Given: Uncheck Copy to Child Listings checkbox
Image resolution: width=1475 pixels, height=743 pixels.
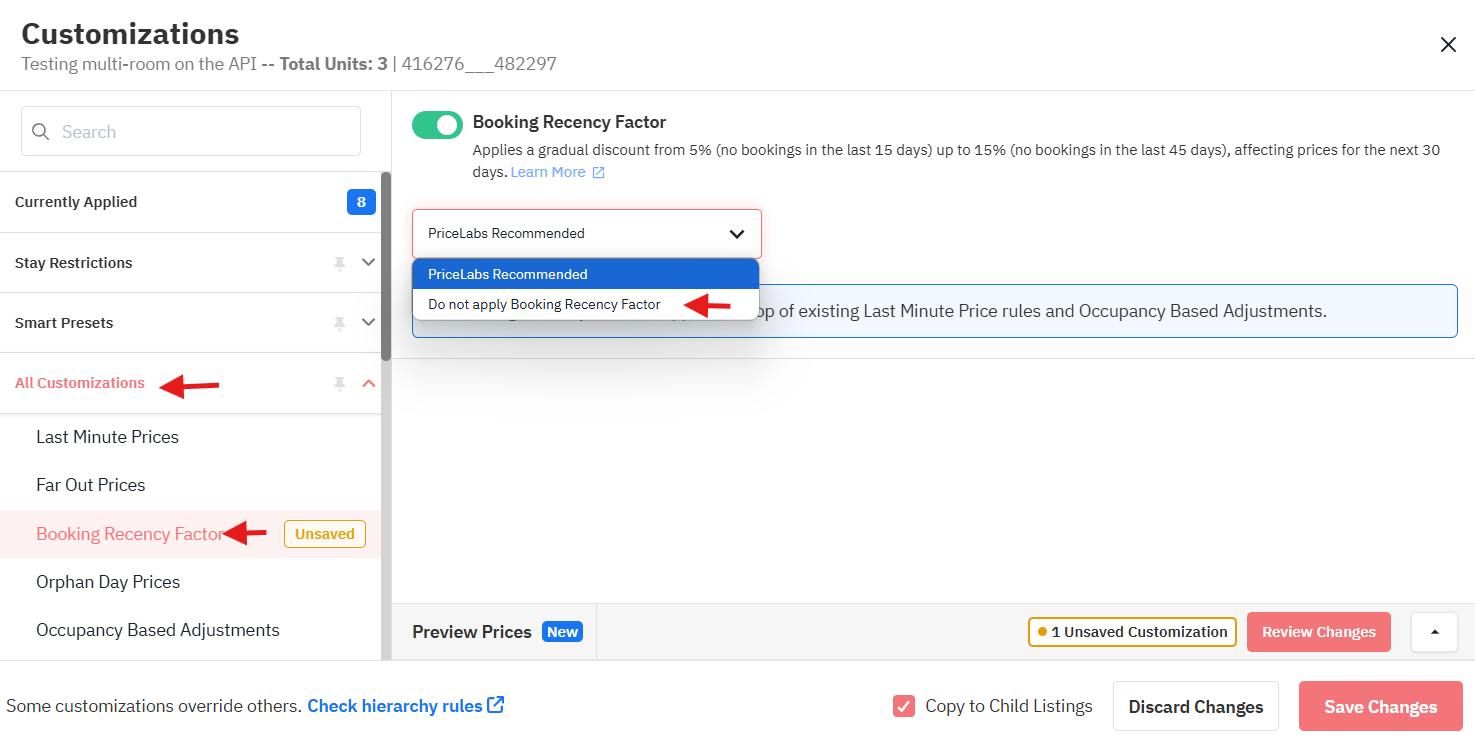Looking at the screenshot, I should pos(904,706).
